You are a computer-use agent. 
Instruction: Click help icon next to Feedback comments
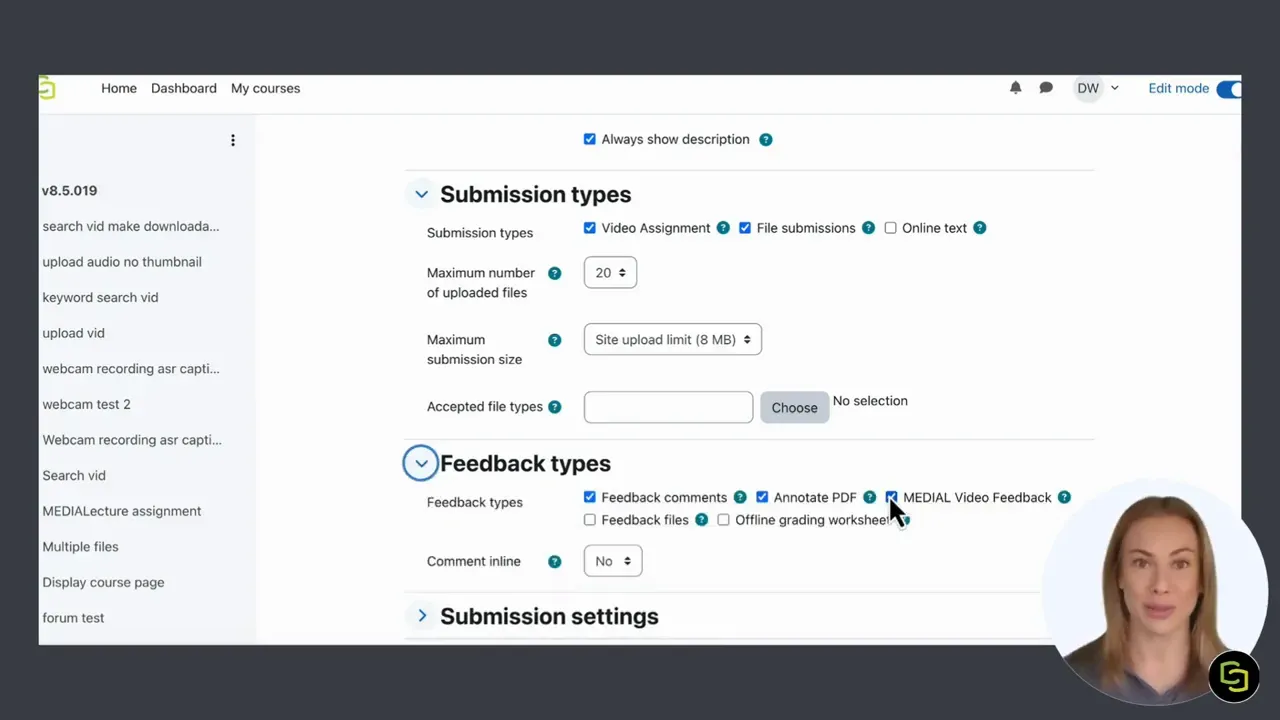[740, 497]
